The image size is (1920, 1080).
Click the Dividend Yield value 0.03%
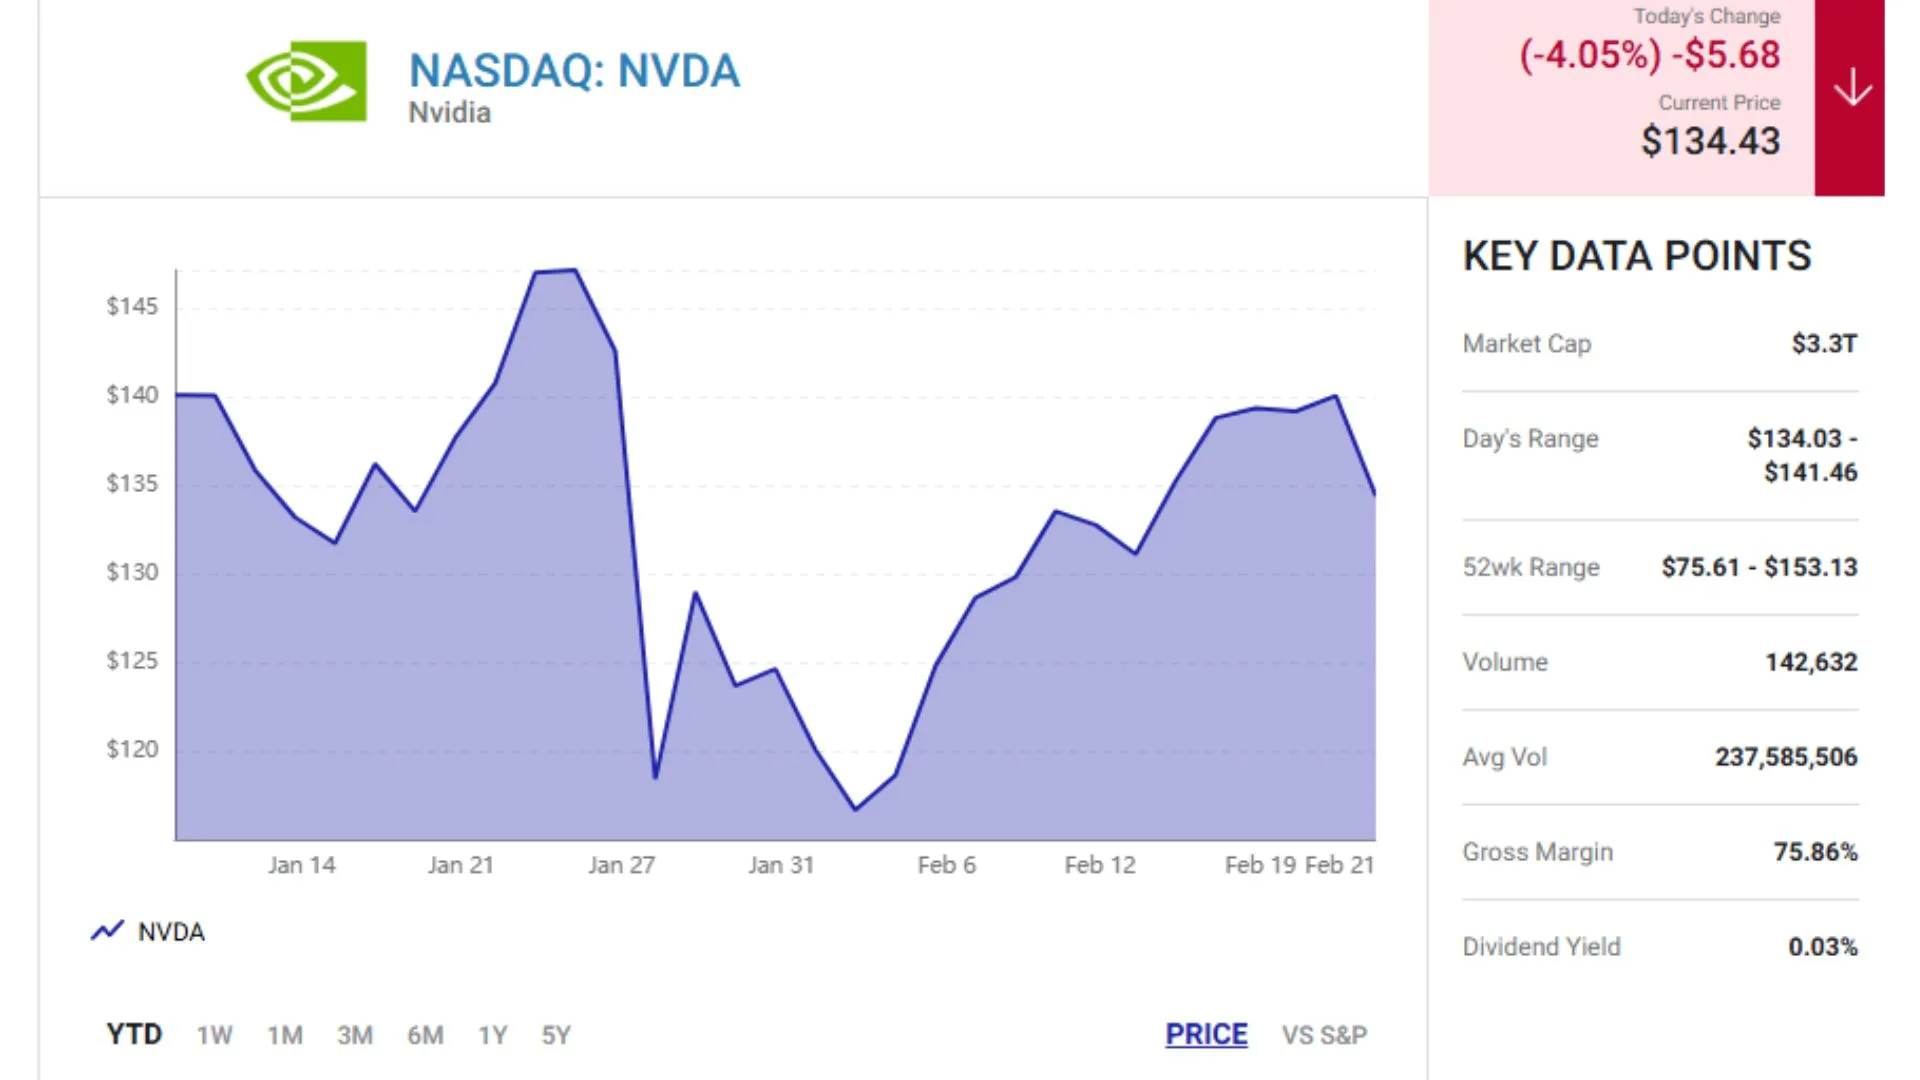(1823, 947)
